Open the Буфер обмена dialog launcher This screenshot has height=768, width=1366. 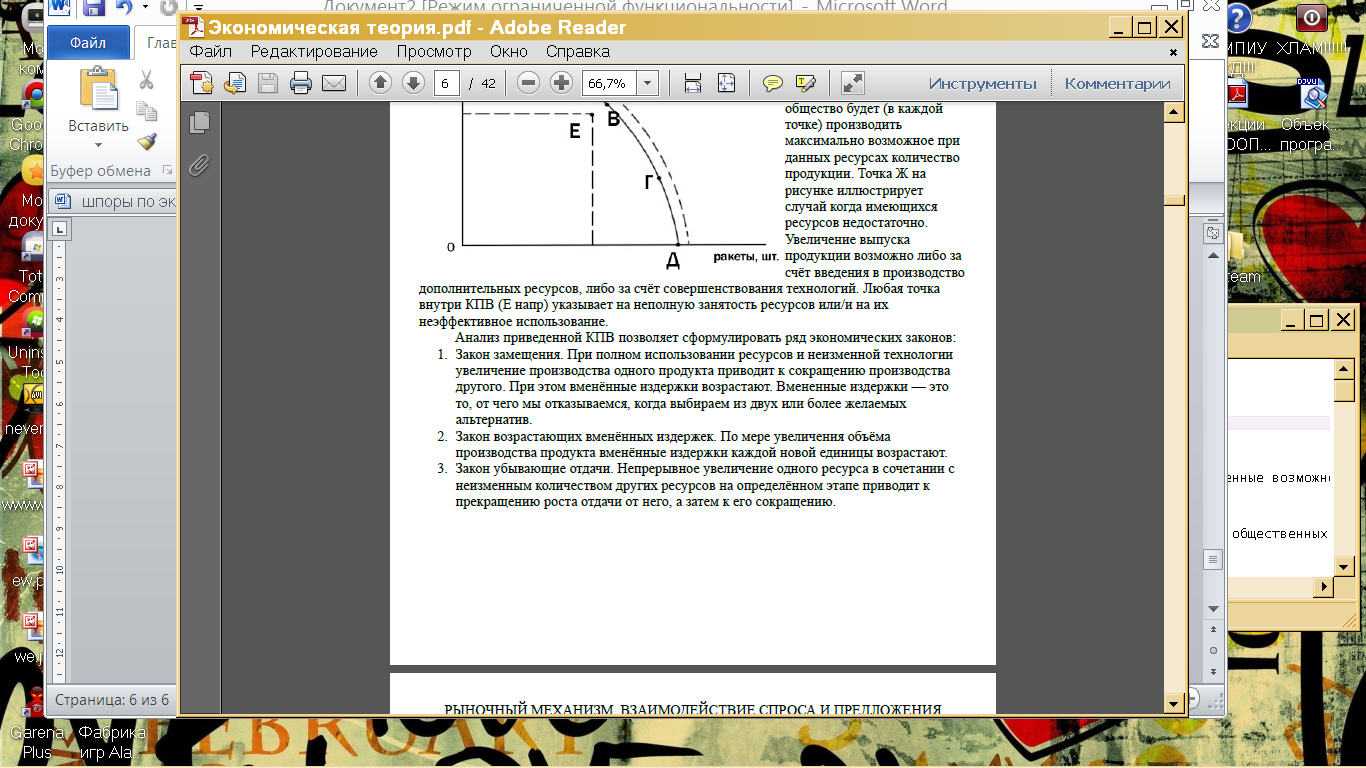(x=166, y=171)
